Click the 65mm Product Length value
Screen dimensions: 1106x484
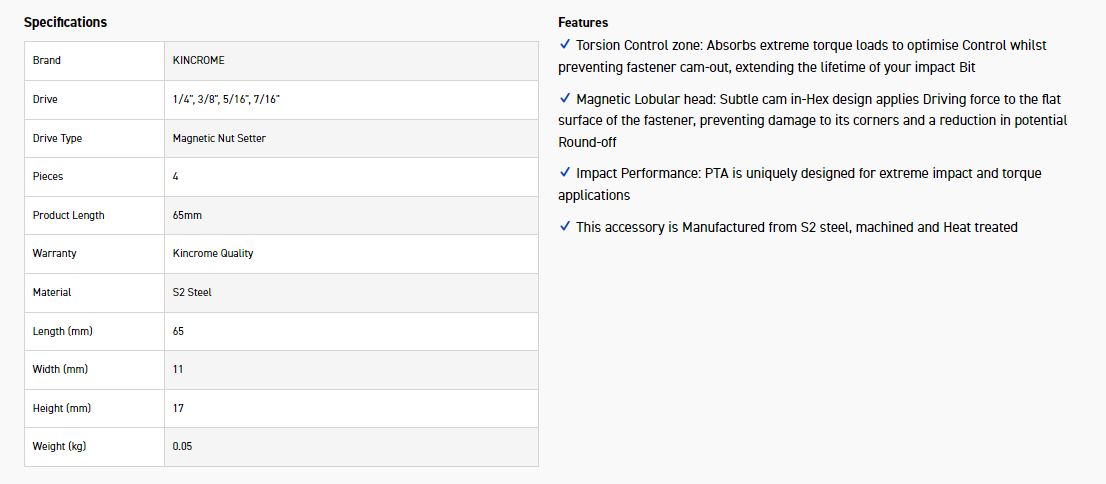coord(187,215)
